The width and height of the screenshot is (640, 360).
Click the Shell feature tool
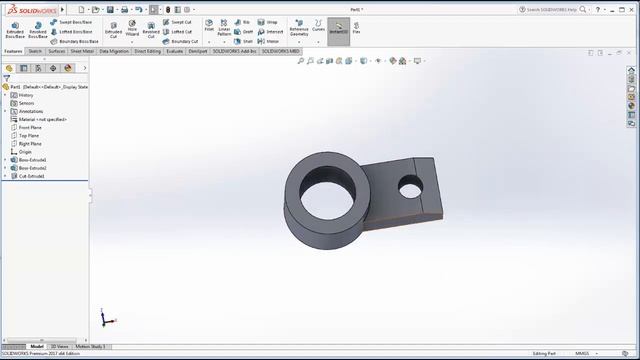[x=244, y=42]
